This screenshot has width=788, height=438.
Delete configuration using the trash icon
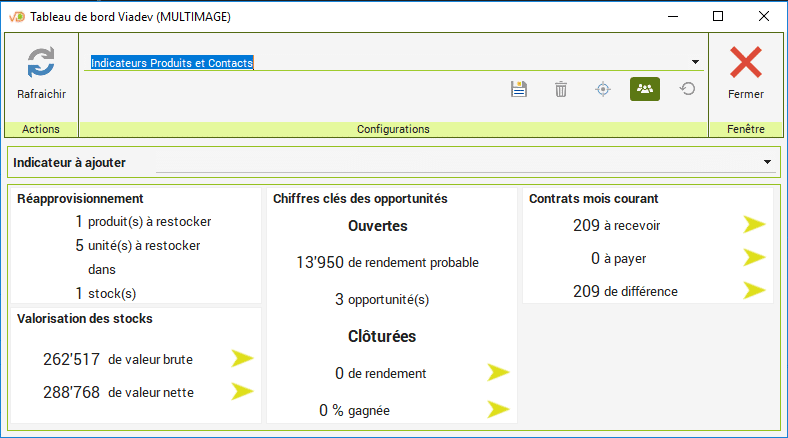(561, 89)
